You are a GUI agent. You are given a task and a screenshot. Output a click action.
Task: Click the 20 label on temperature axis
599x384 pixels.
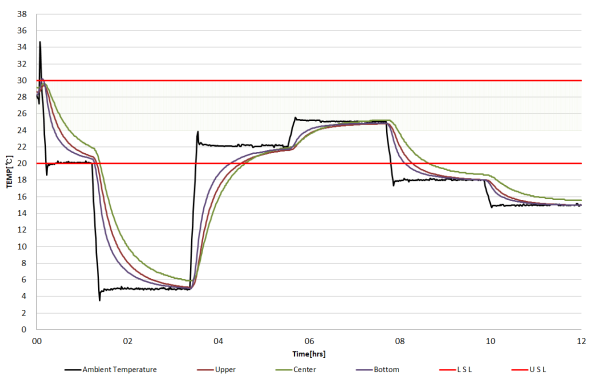22,163
